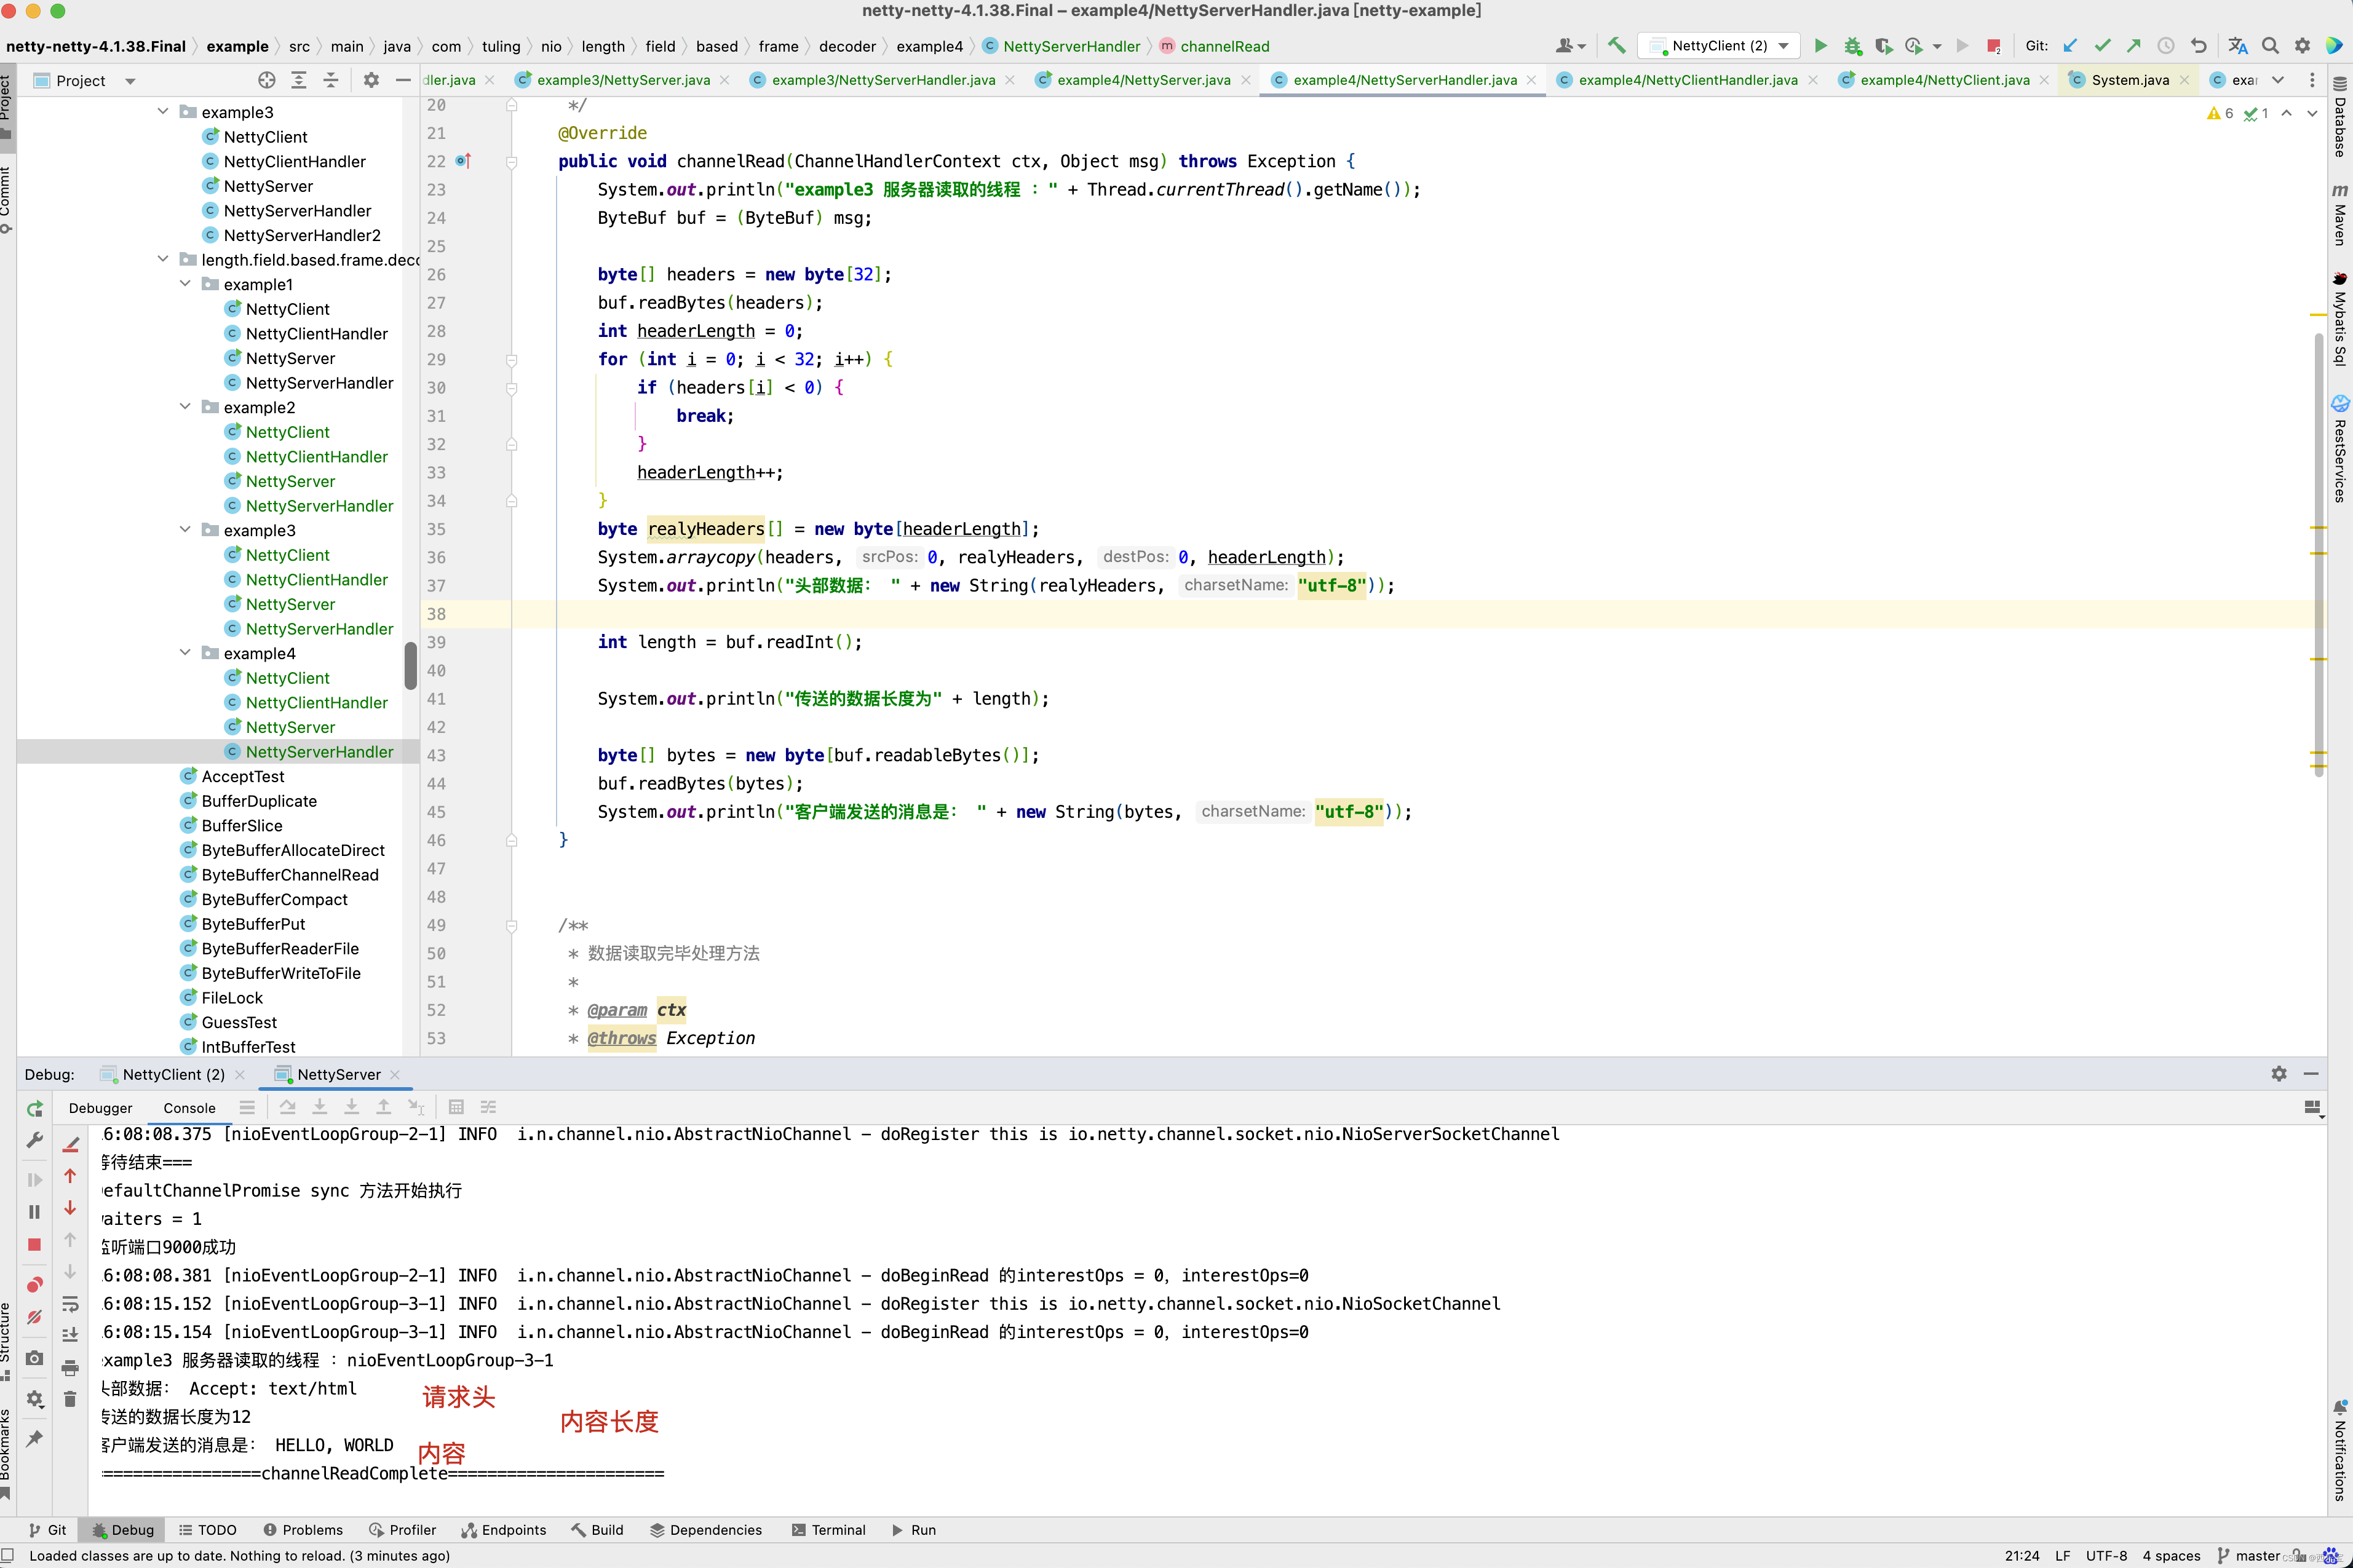The image size is (2353, 1568).
Task: Click the master git branch widget
Action: [x=2257, y=1555]
